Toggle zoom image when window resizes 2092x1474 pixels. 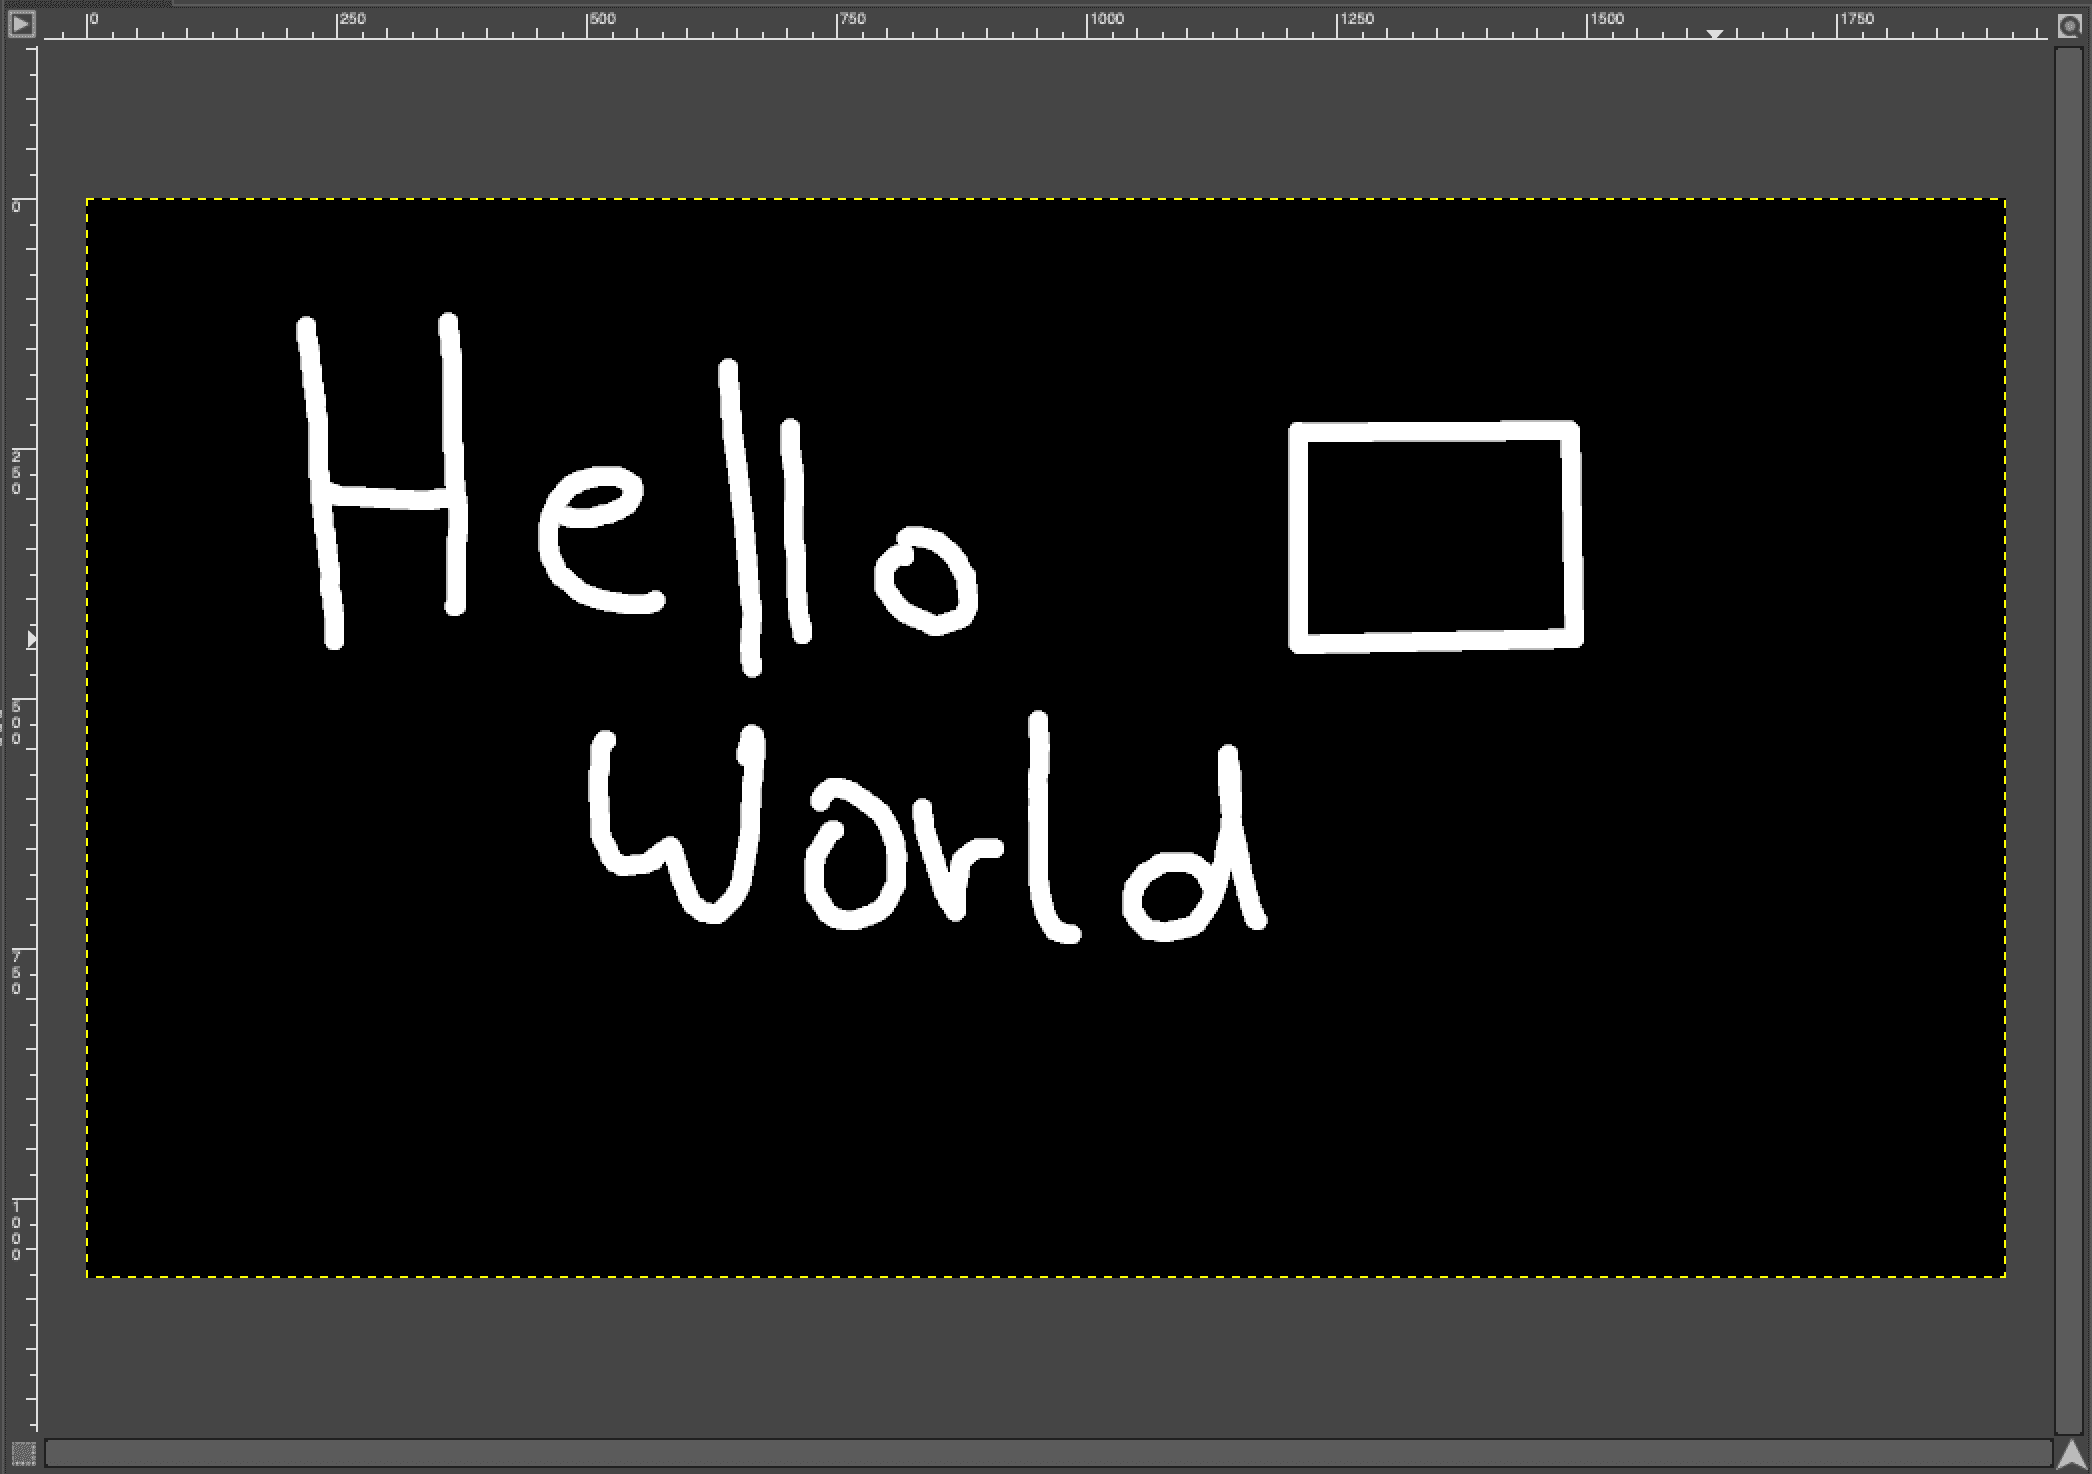pyautogui.click(x=2069, y=26)
